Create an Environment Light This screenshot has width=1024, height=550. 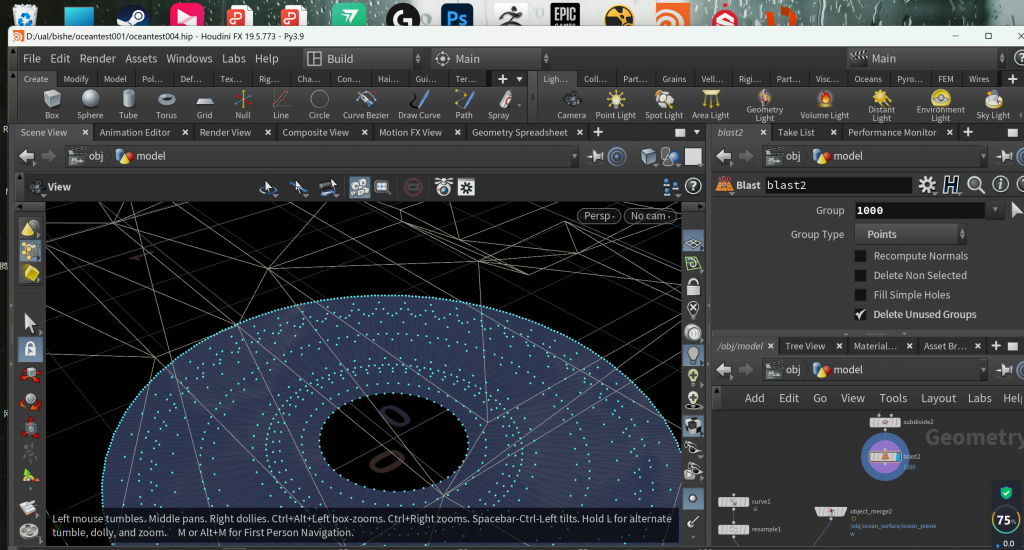click(940, 106)
